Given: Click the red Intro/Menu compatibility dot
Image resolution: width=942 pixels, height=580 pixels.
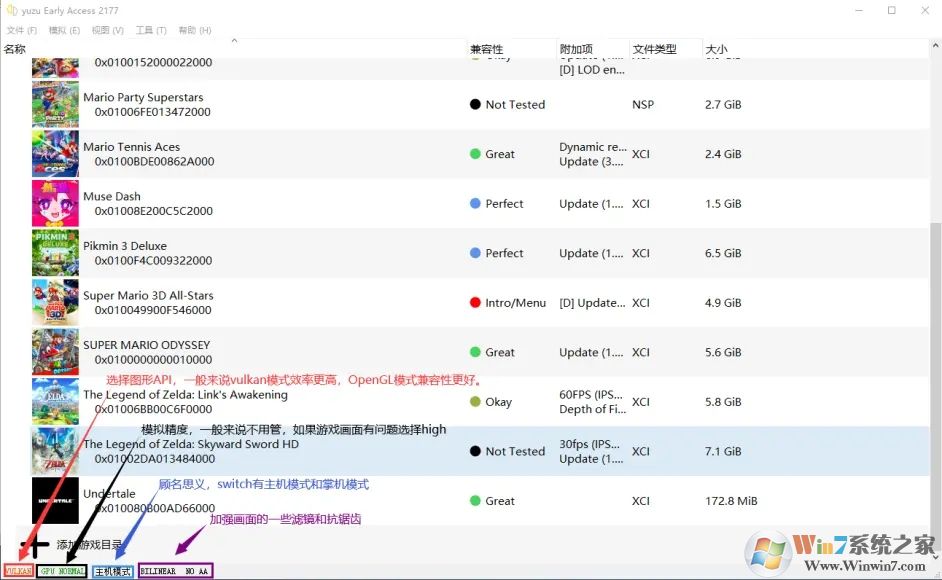Looking at the screenshot, I should click(x=475, y=302).
